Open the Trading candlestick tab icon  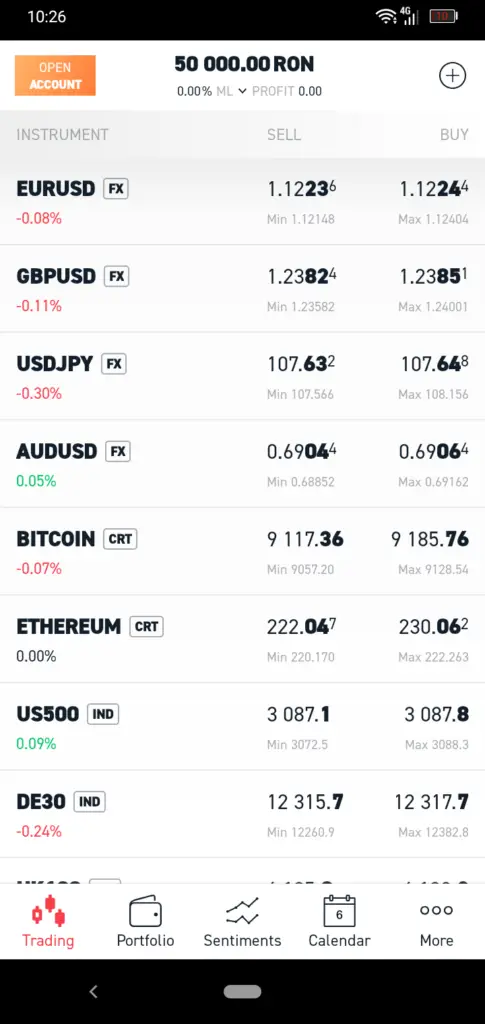pos(48,911)
